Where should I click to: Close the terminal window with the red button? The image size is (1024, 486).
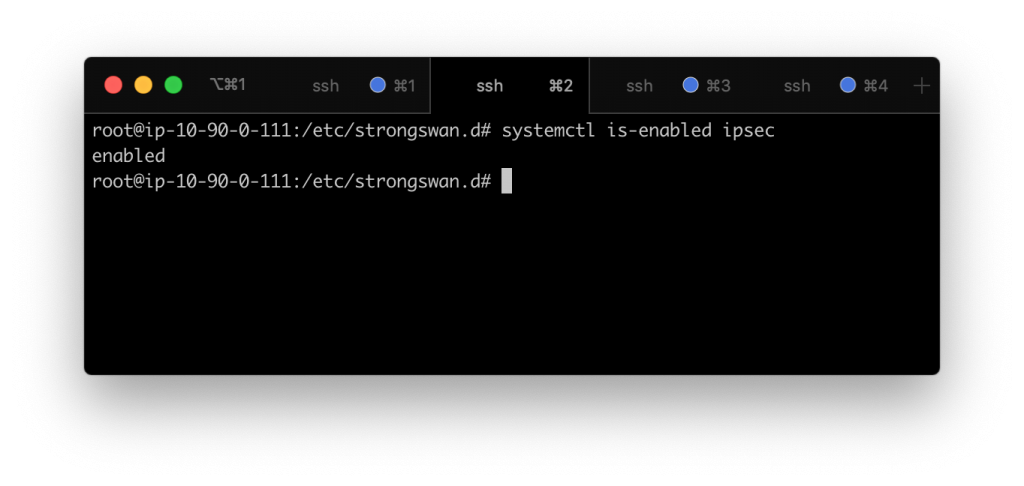[113, 86]
